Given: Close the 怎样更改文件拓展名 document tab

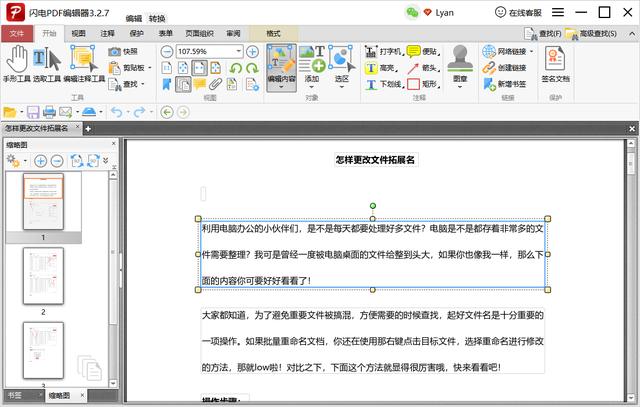Looking at the screenshot, I should [76, 128].
